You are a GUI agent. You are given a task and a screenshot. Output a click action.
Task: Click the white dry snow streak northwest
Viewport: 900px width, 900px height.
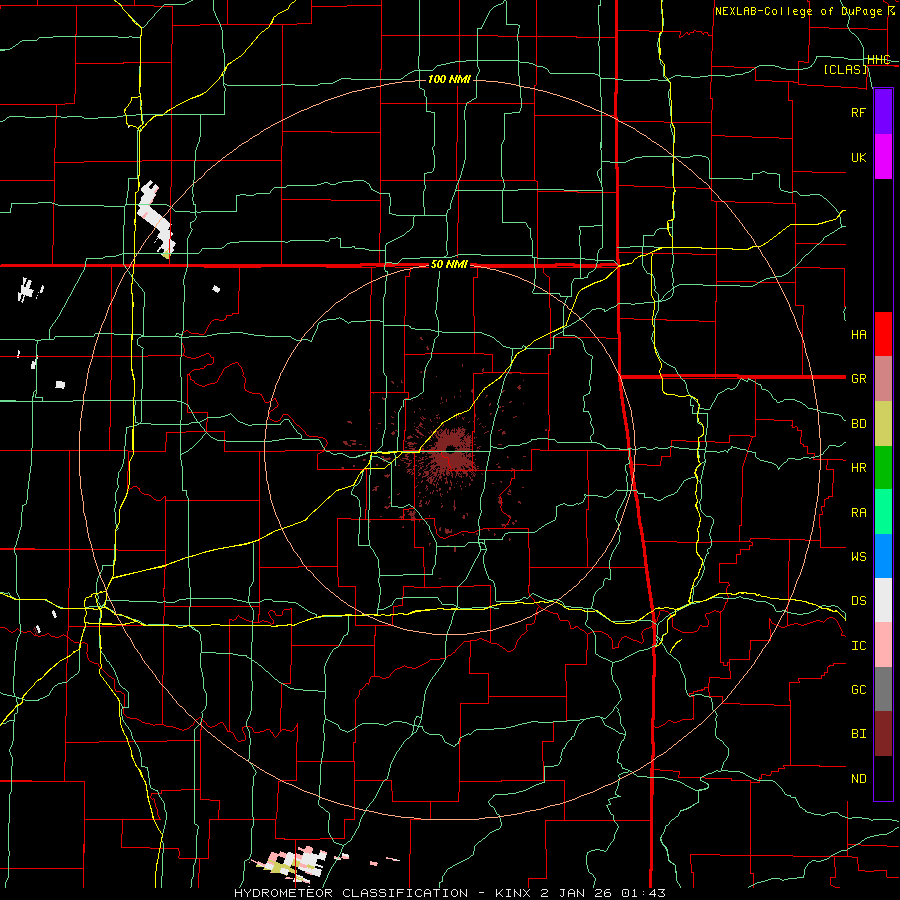[x=155, y=219]
